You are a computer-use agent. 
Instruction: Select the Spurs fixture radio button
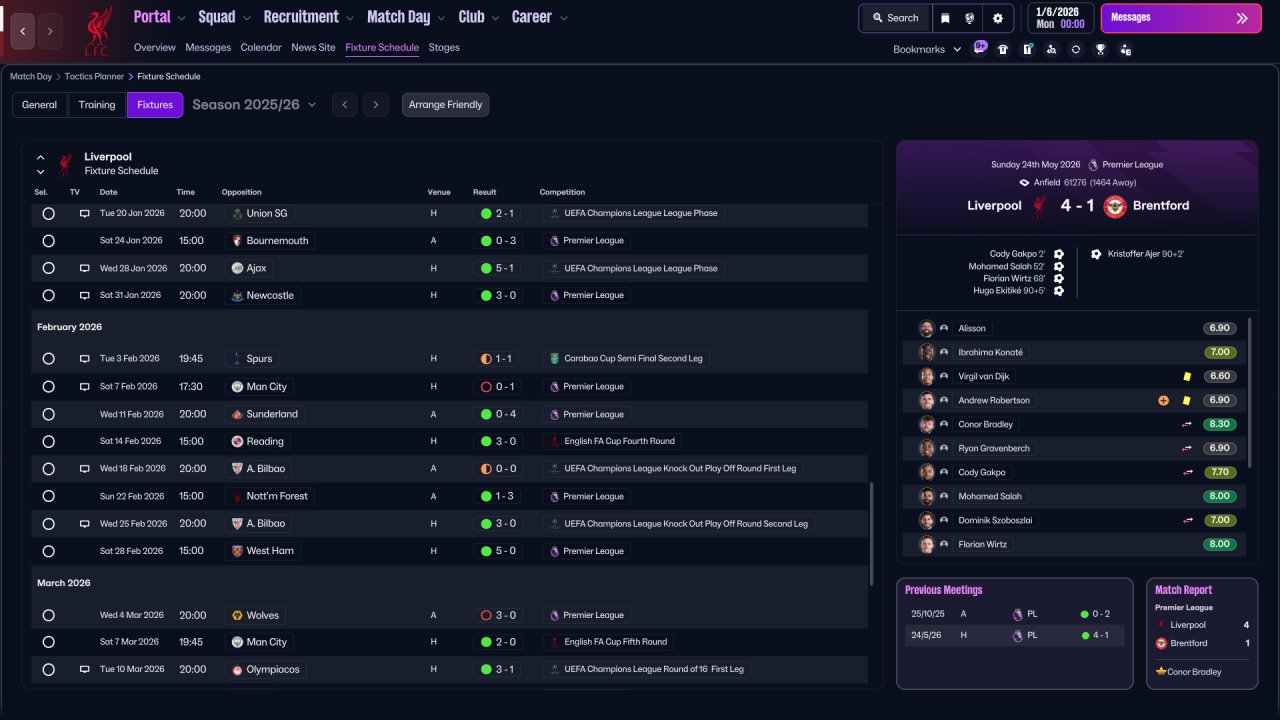click(x=48, y=358)
